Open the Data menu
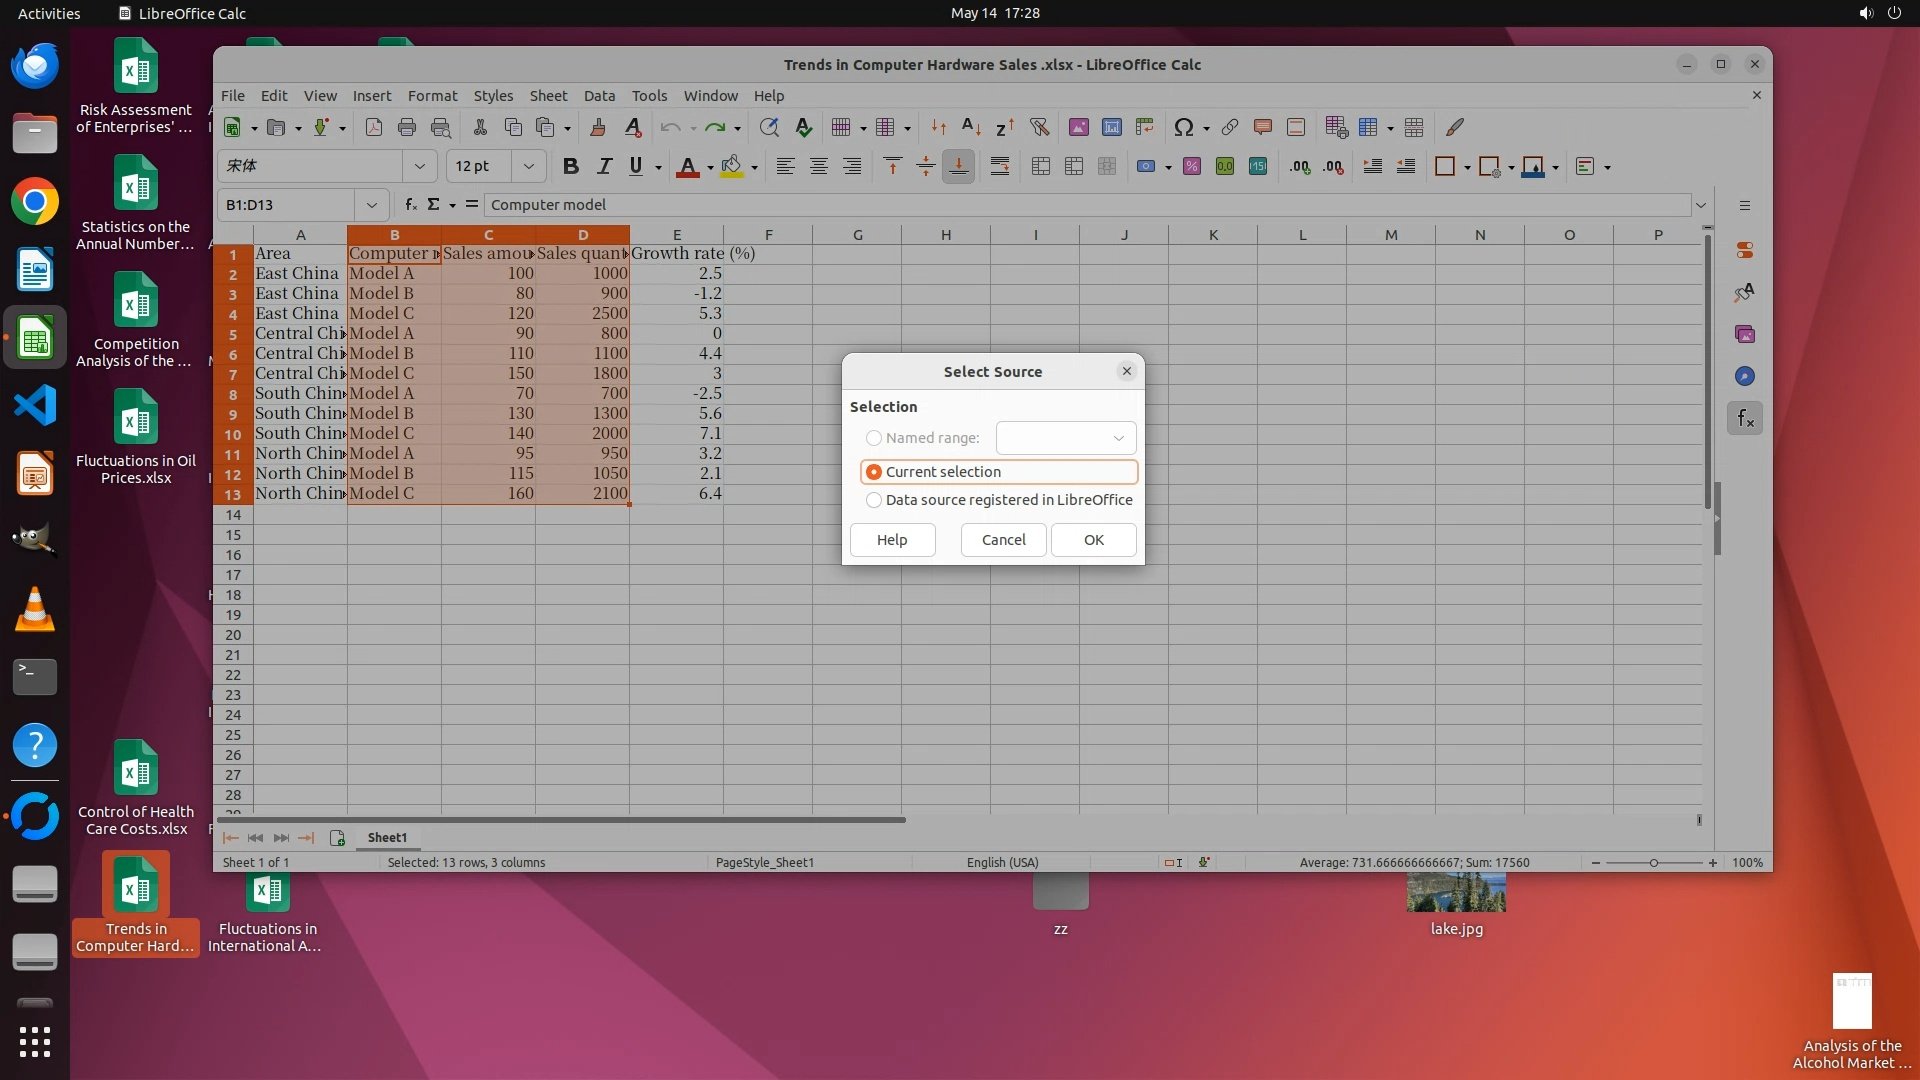Screen dimensions: 1920x1080 coord(598,96)
